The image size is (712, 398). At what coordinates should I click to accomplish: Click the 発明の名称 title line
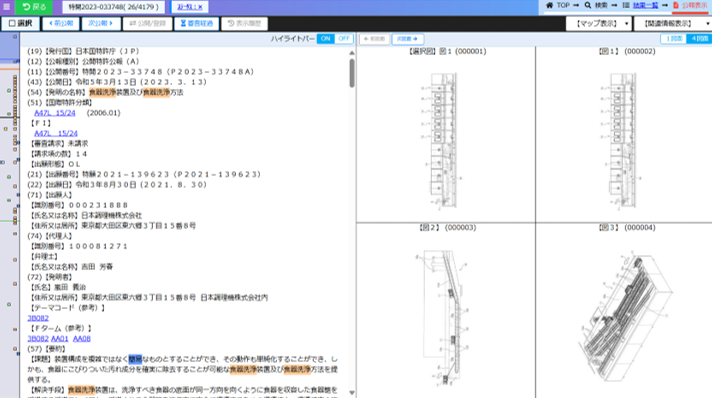(105, 92)
